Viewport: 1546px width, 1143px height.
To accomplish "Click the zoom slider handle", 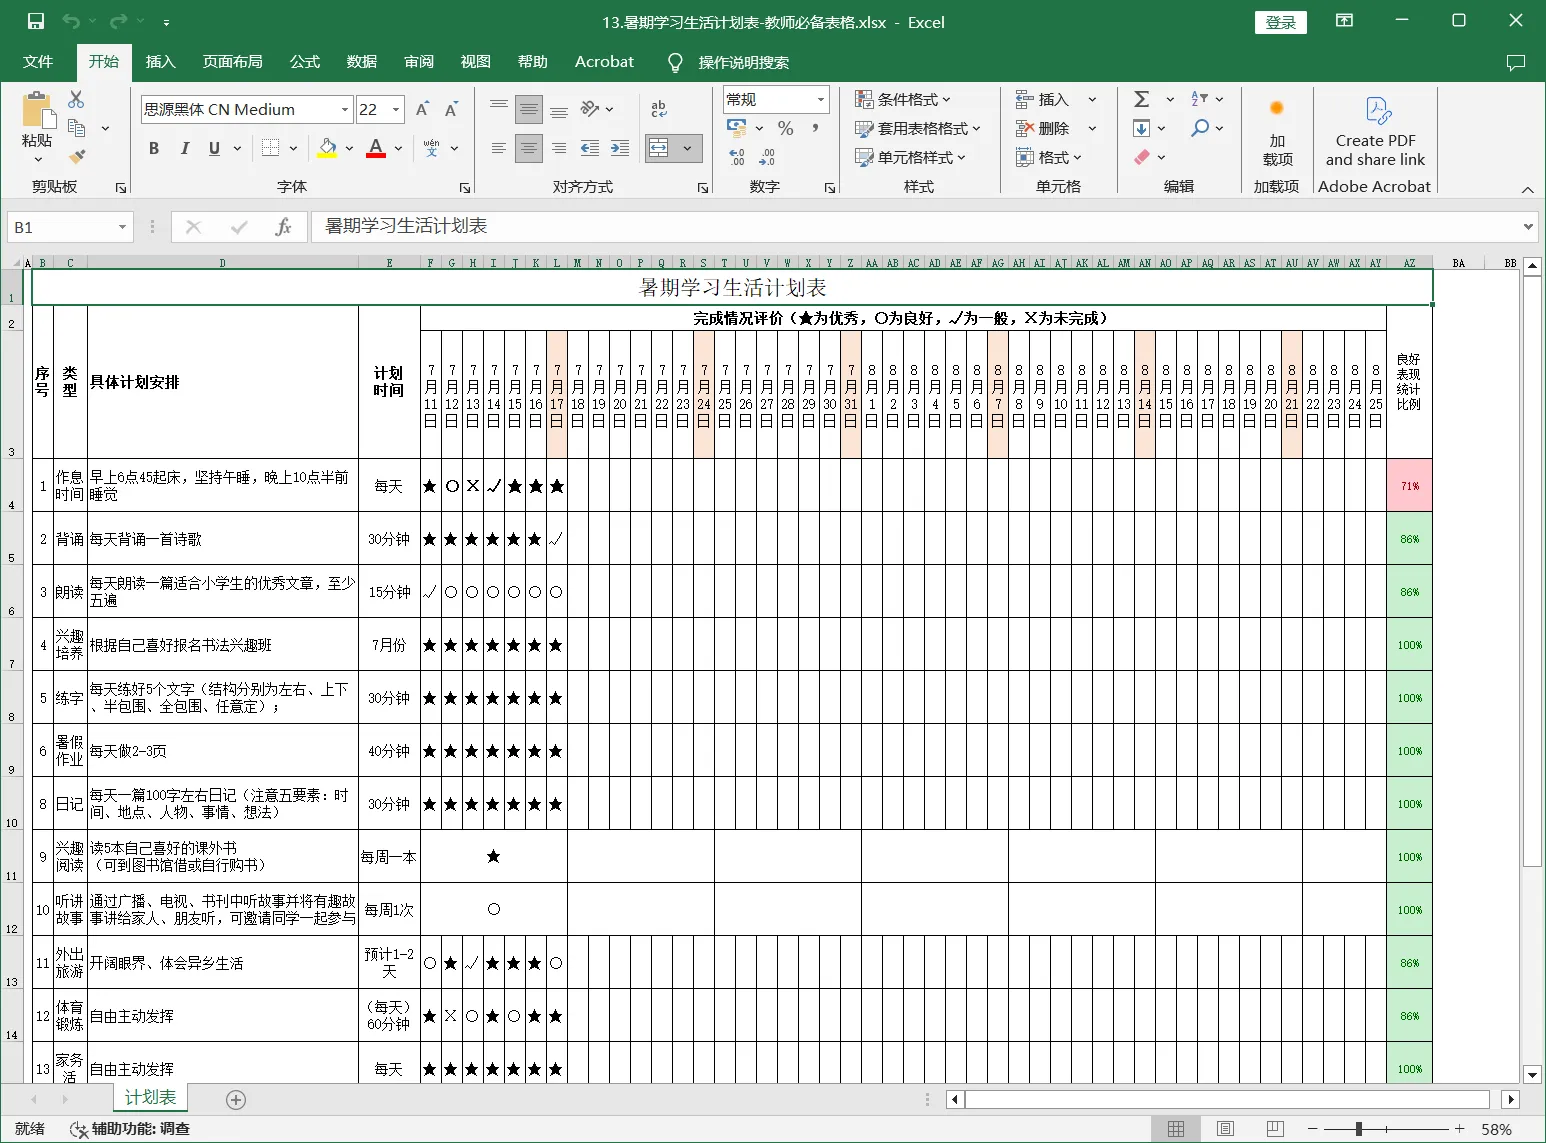I will coord(1358,1129).
